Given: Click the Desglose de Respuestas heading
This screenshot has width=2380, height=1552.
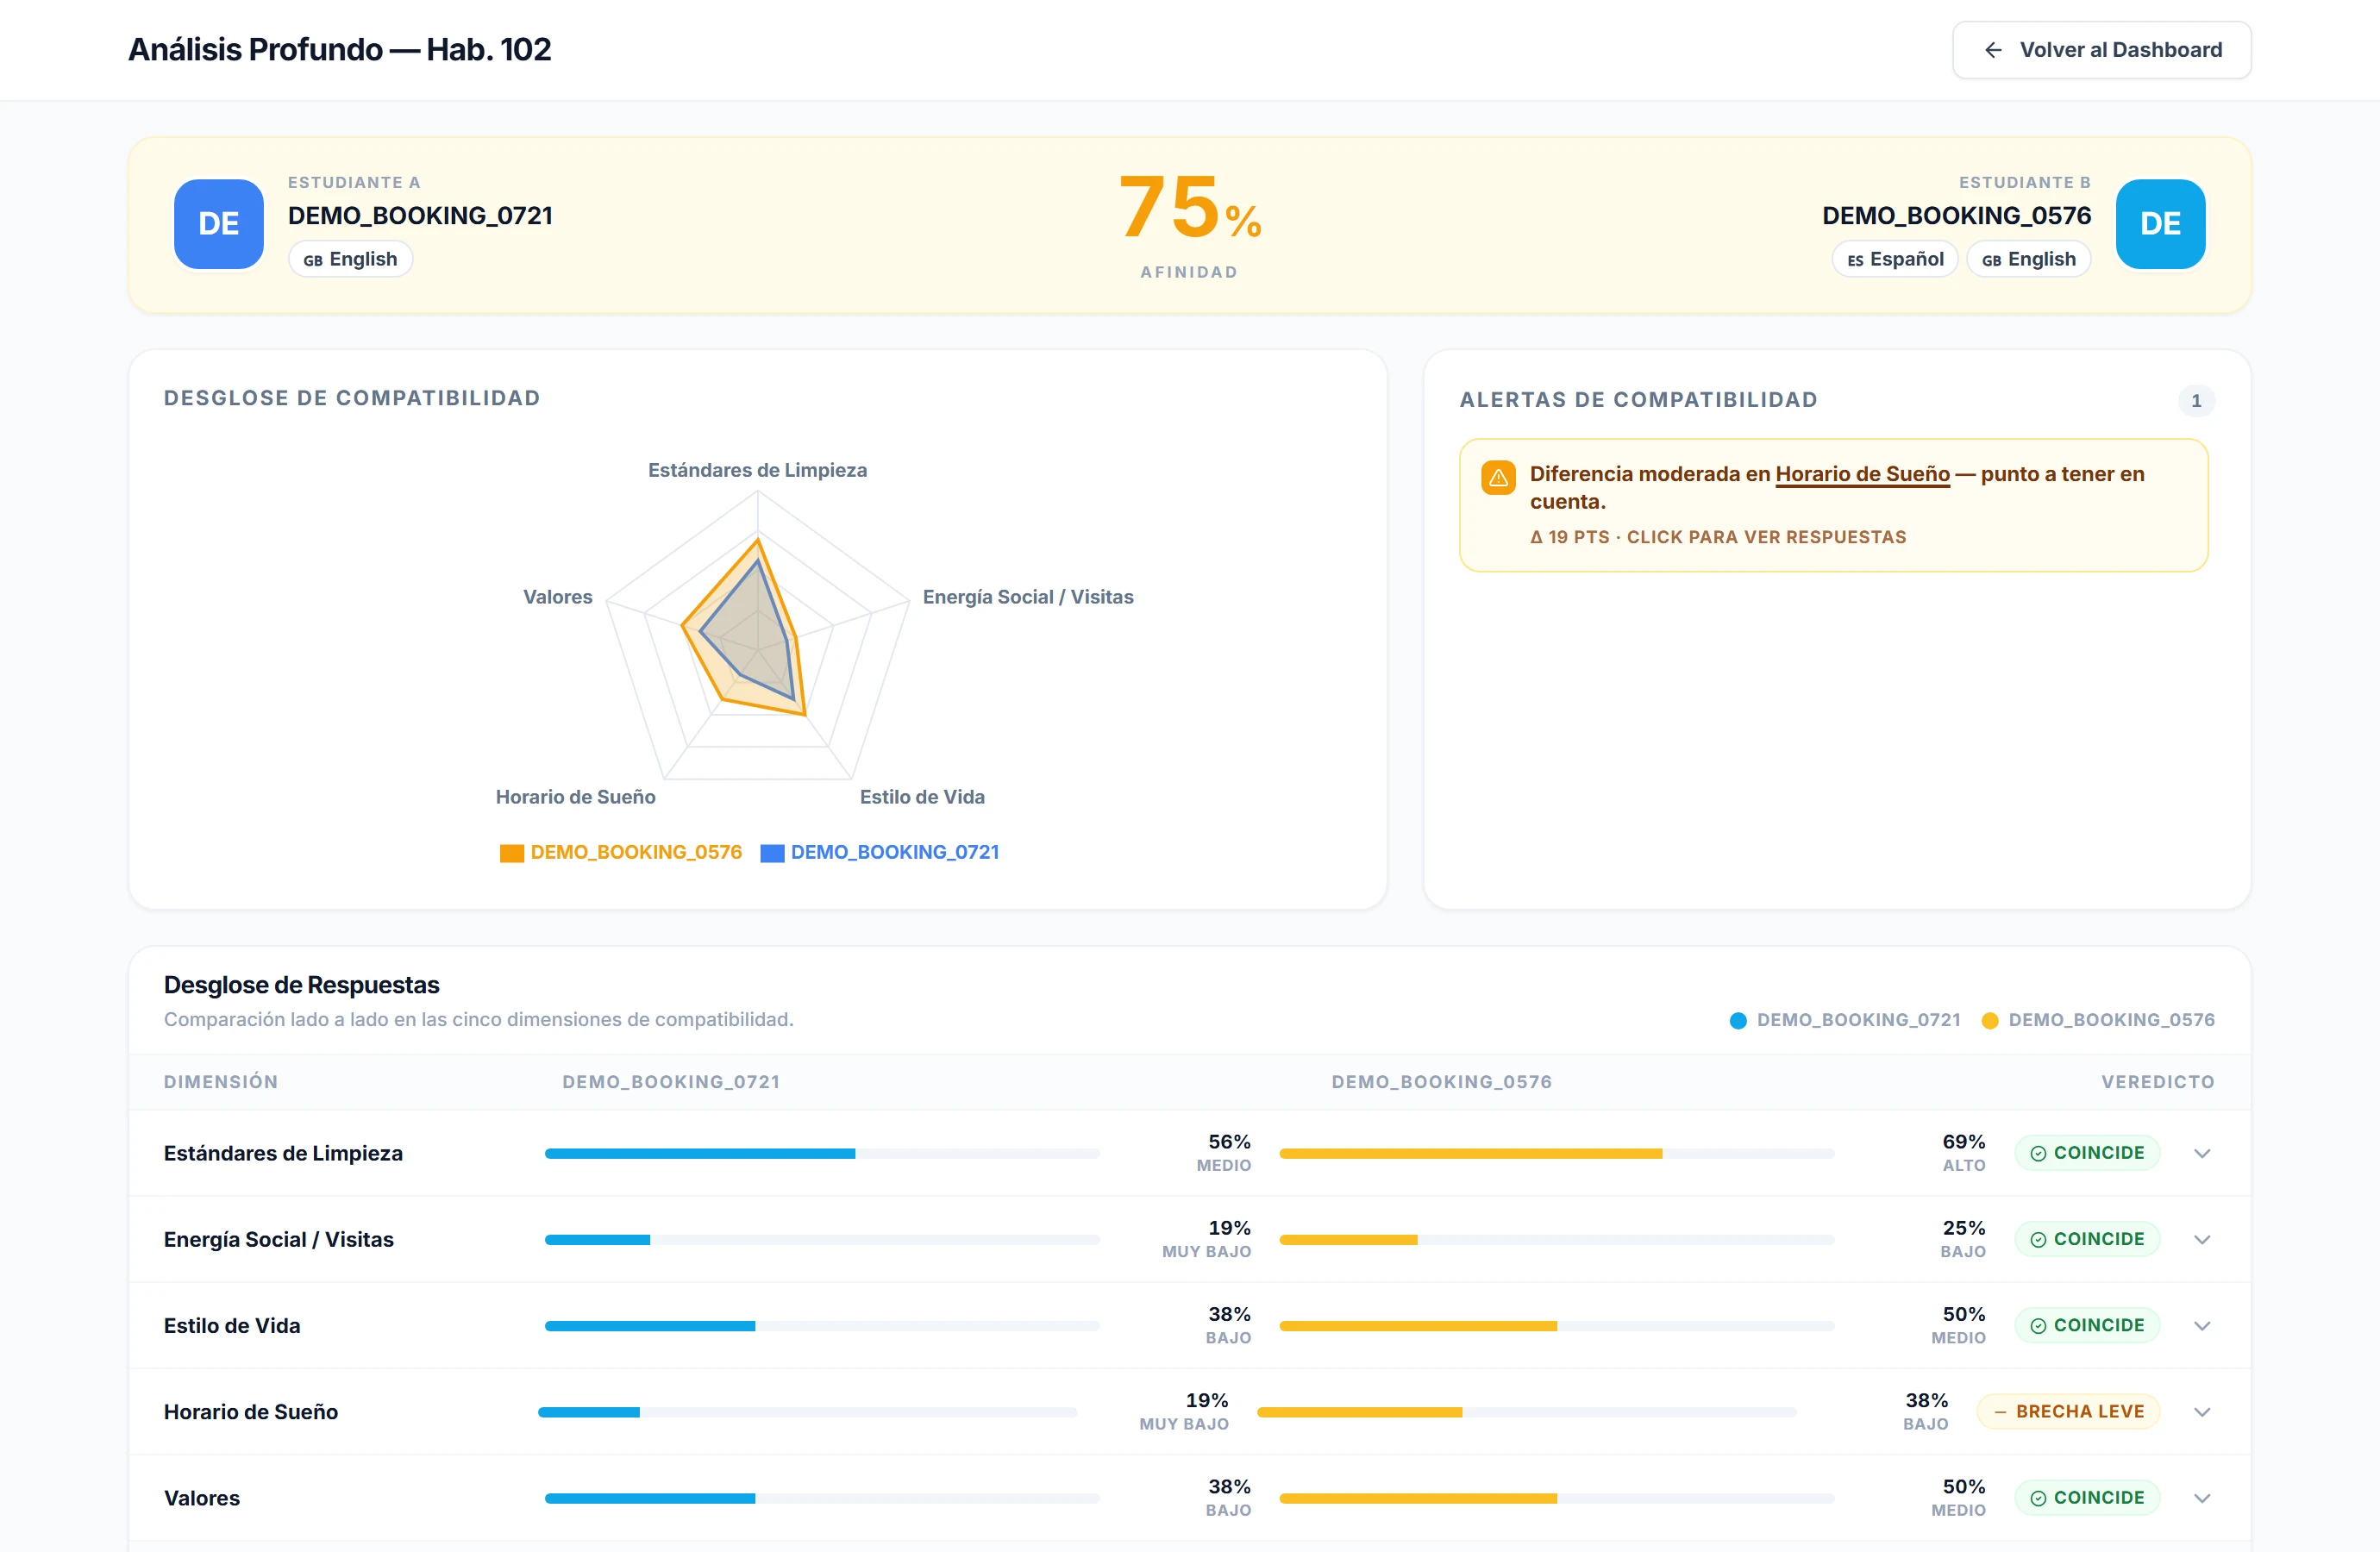Looking at the screenshot, I should [x=301, y=985].
